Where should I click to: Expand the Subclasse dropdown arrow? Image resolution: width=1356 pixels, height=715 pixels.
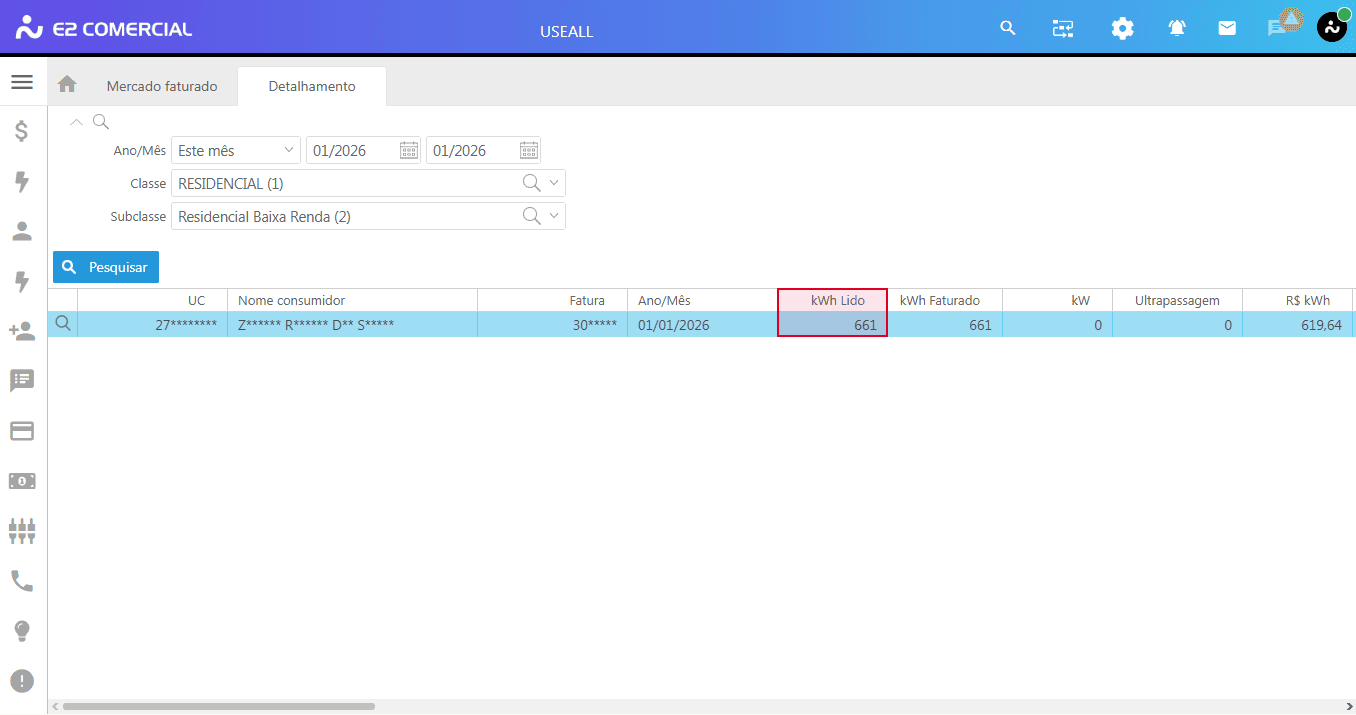point(554,216)
